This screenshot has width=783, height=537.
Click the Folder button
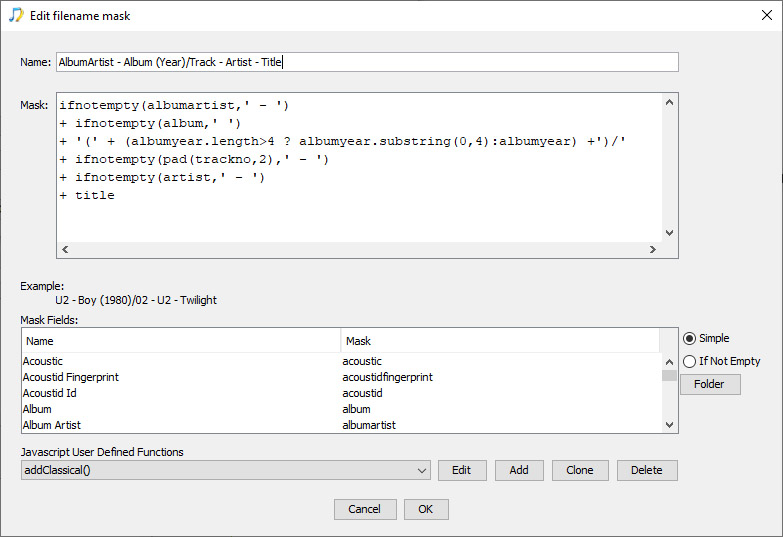point(710,384)
